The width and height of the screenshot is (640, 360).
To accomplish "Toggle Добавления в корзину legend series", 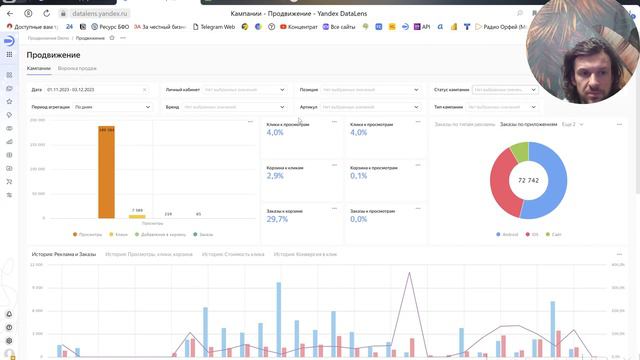I will click(160, 235).
